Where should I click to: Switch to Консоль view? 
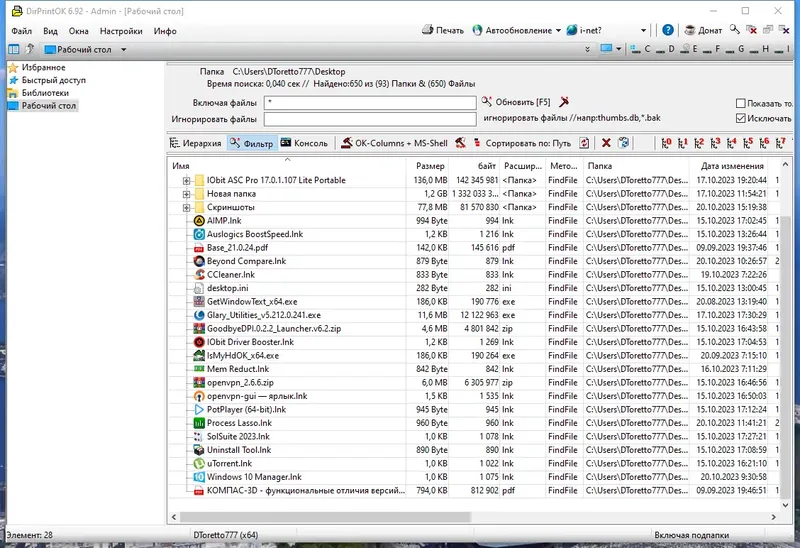[304, 143]
